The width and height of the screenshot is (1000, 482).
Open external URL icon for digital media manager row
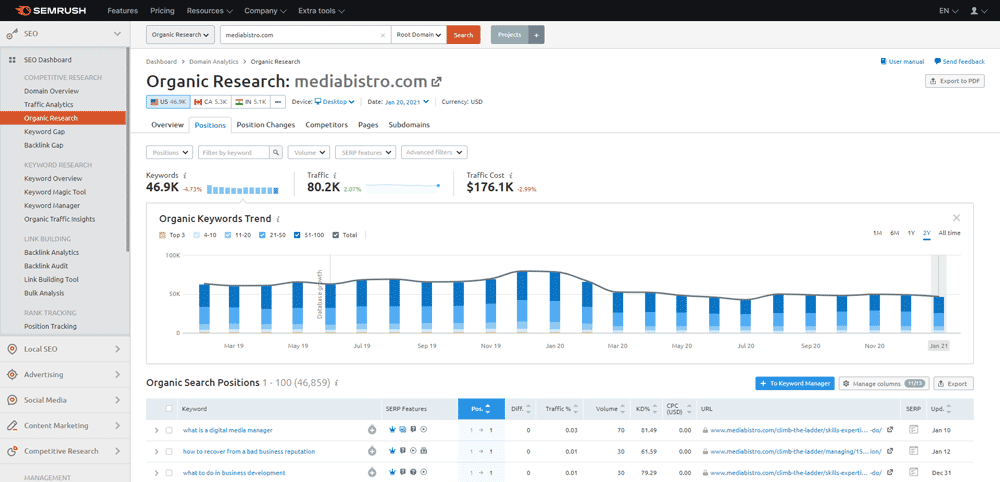tap(890, 430)
